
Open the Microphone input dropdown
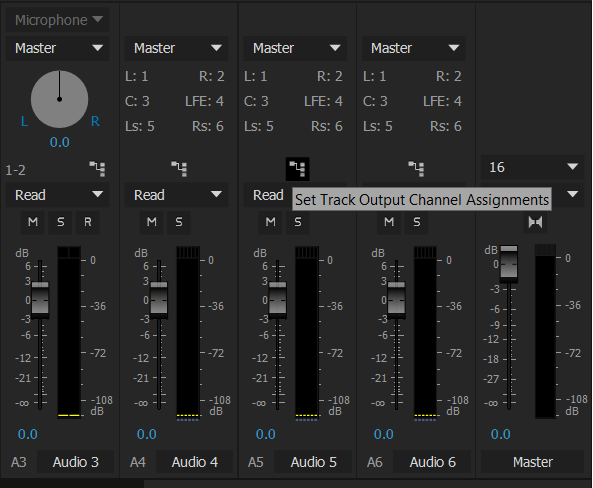click(x=57, y=20)
